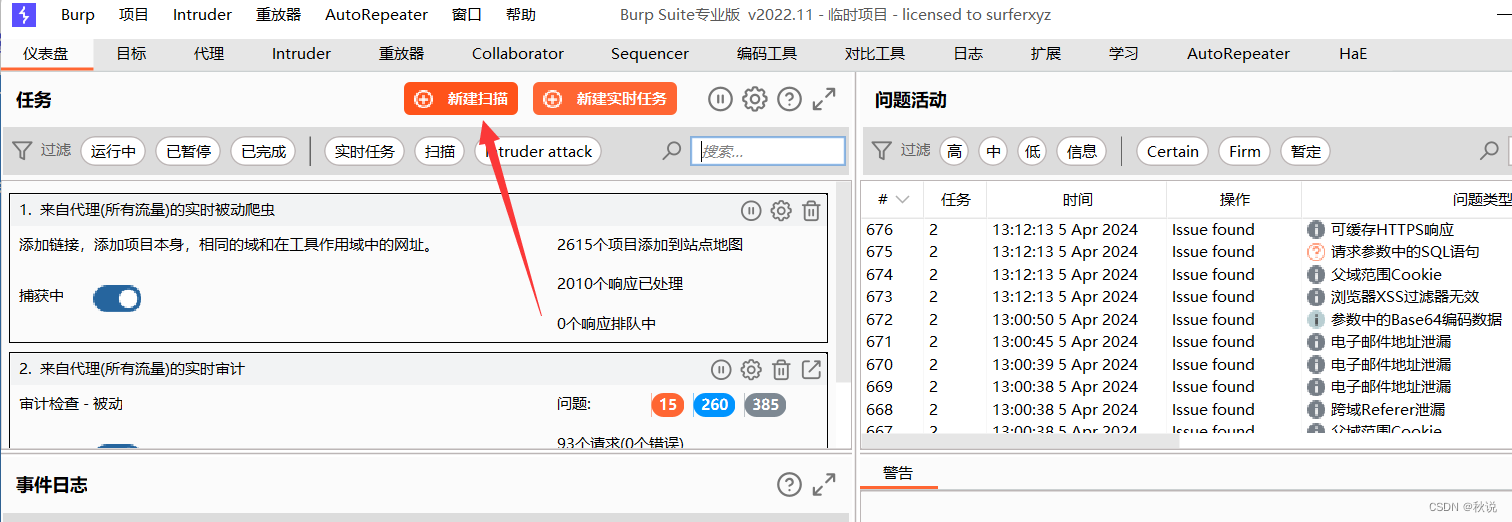This screenshot has width=1512, height=522.
Task: Toggle the Running task filter
Action: click(x=113, y=152)
